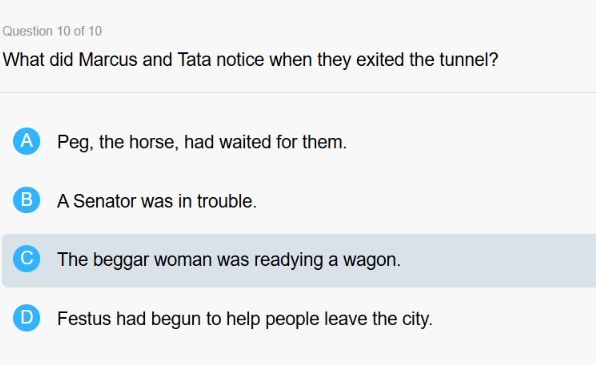Click the word 'wagon.' in option C
The width and height of the screenshot is (596, 365).
click(372, 260)
